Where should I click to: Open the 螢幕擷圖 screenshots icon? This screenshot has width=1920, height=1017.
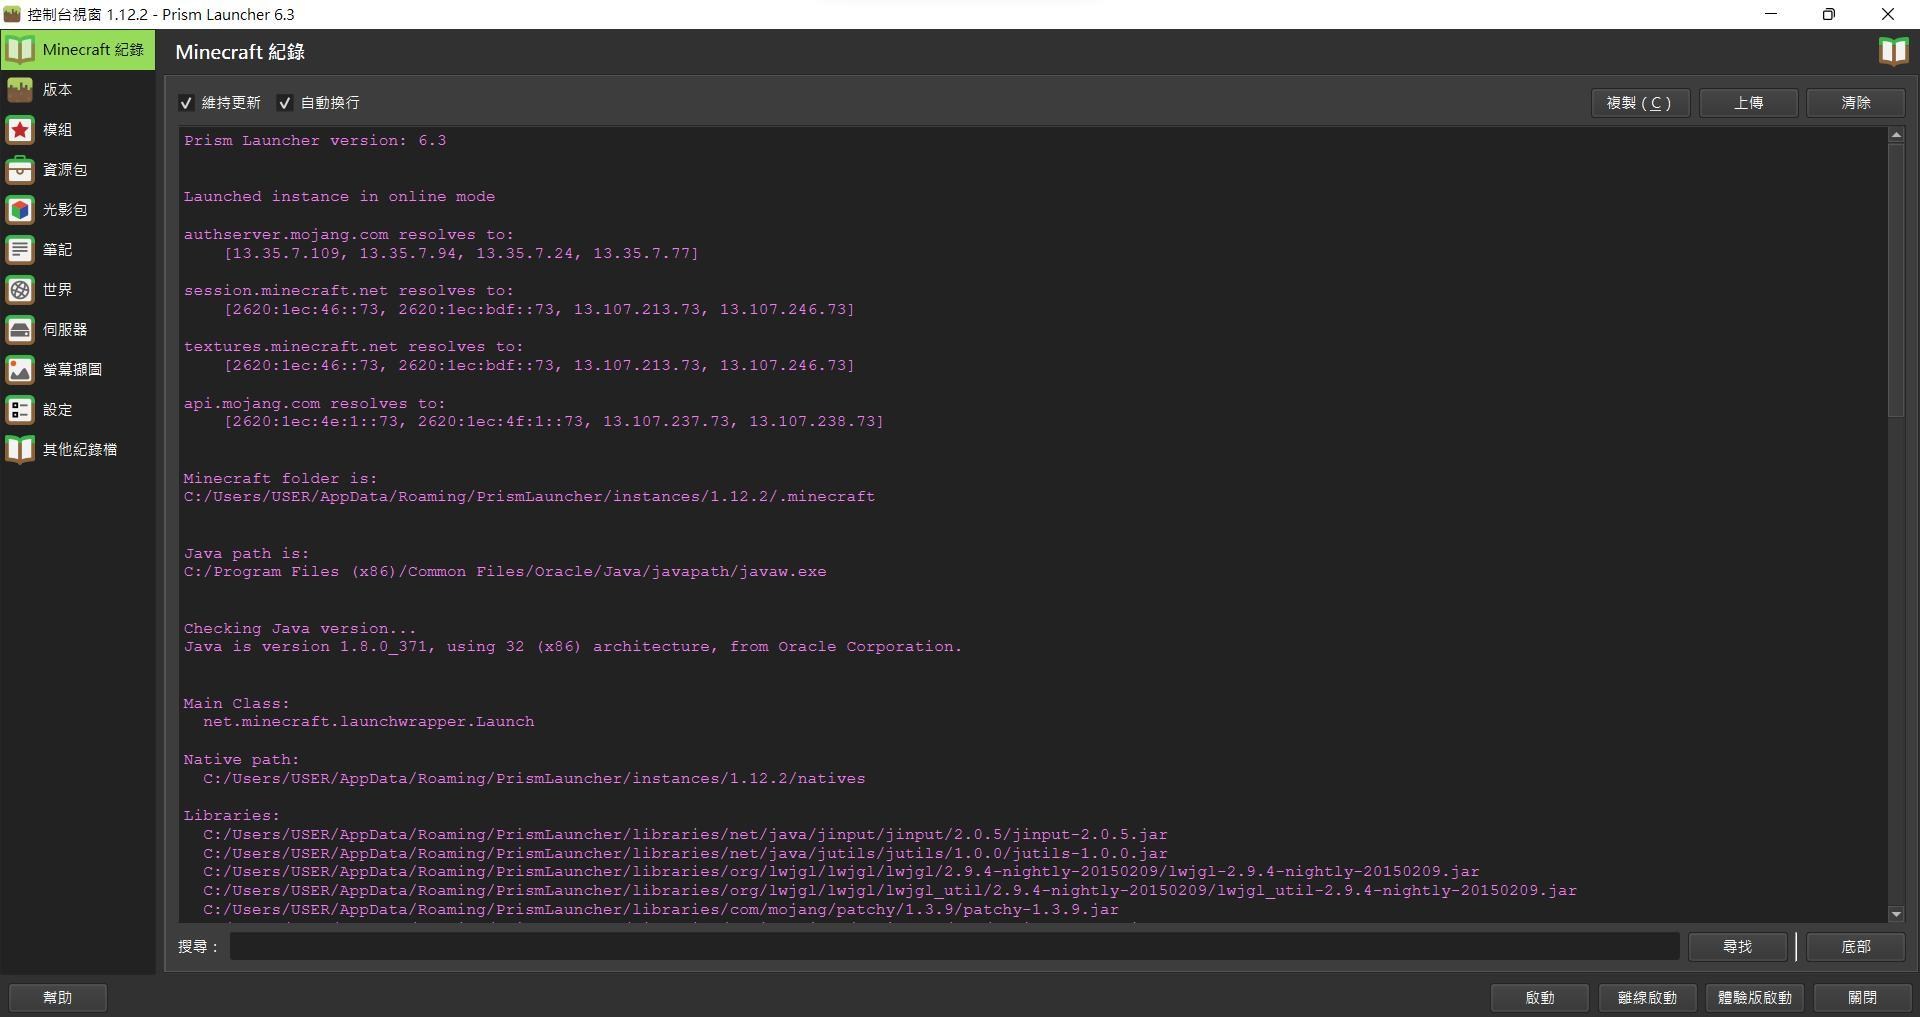click(20, 370)
